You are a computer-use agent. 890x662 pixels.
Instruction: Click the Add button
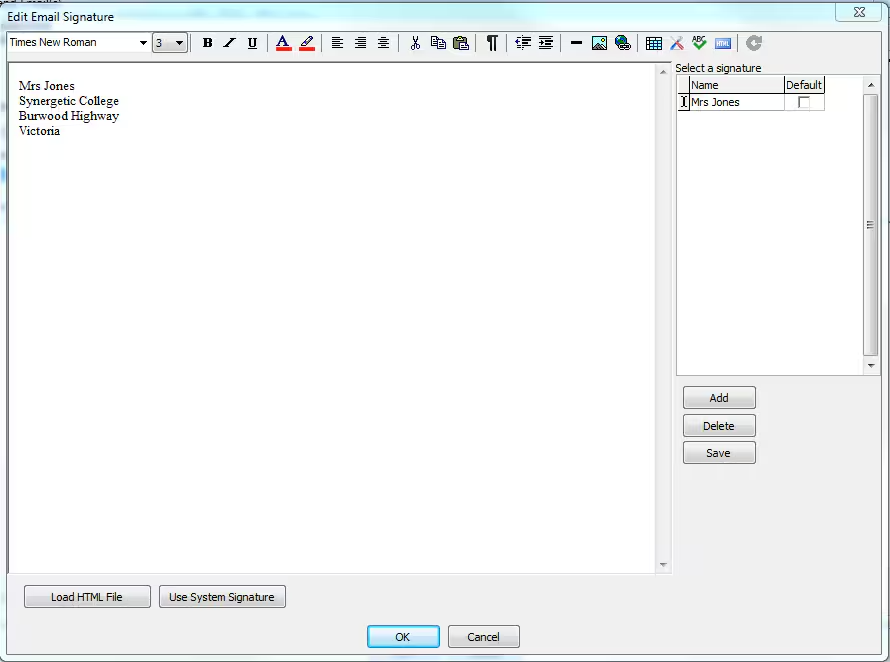(x=719, y=398)
